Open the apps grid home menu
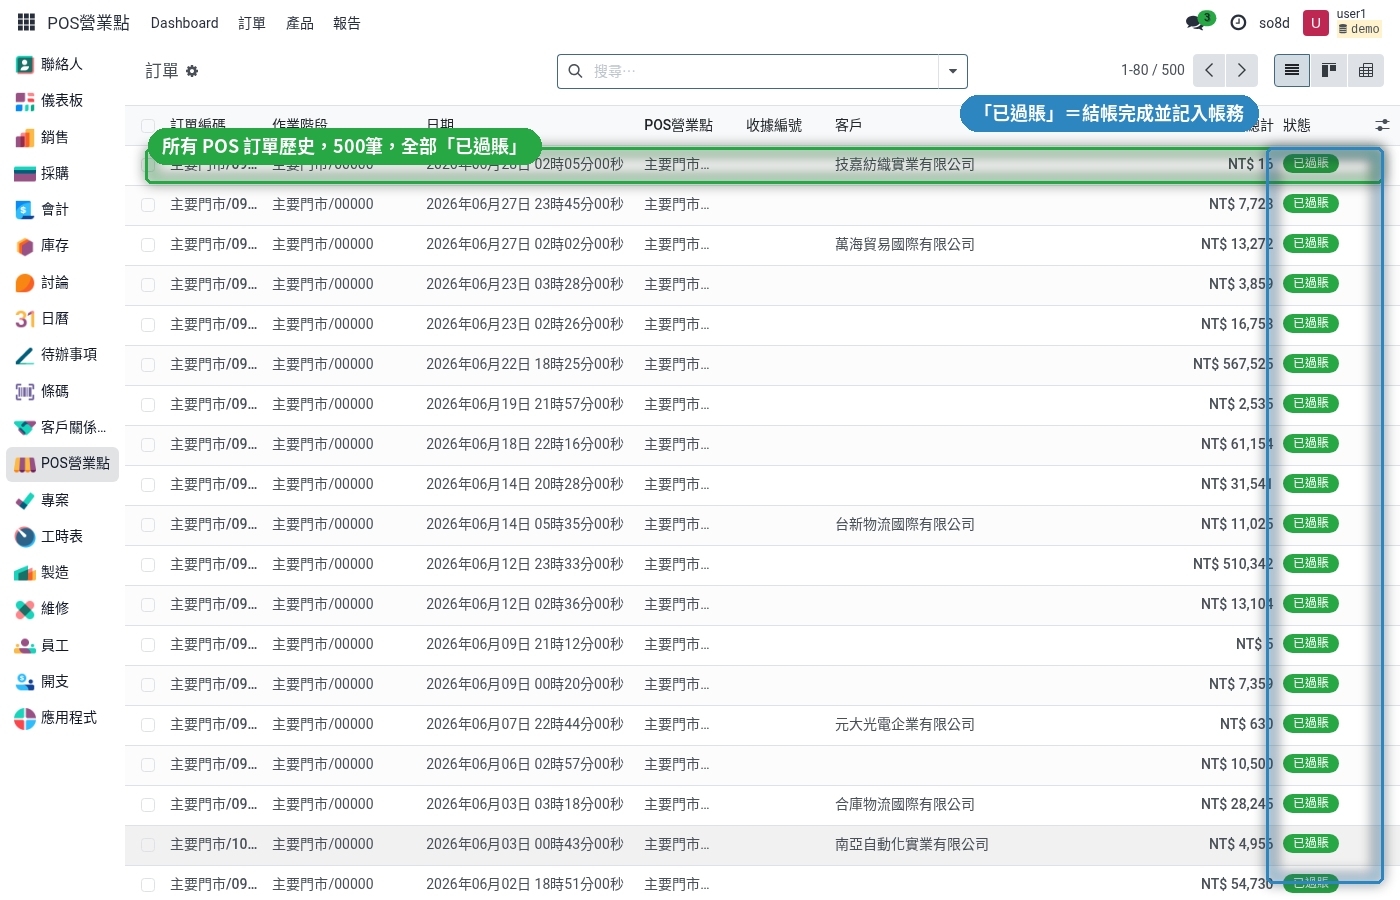 tap(26, 22)
